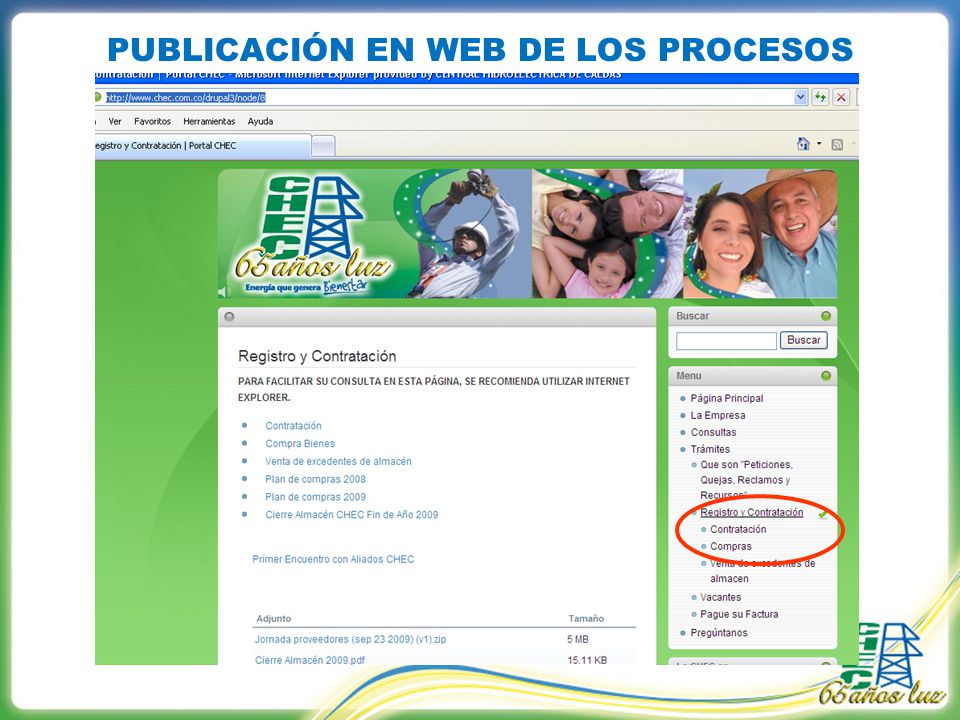The width and height of the screenshot is (960, 720).
Task: Select Vacantes in side menu
Action: (x=721, y=597)
